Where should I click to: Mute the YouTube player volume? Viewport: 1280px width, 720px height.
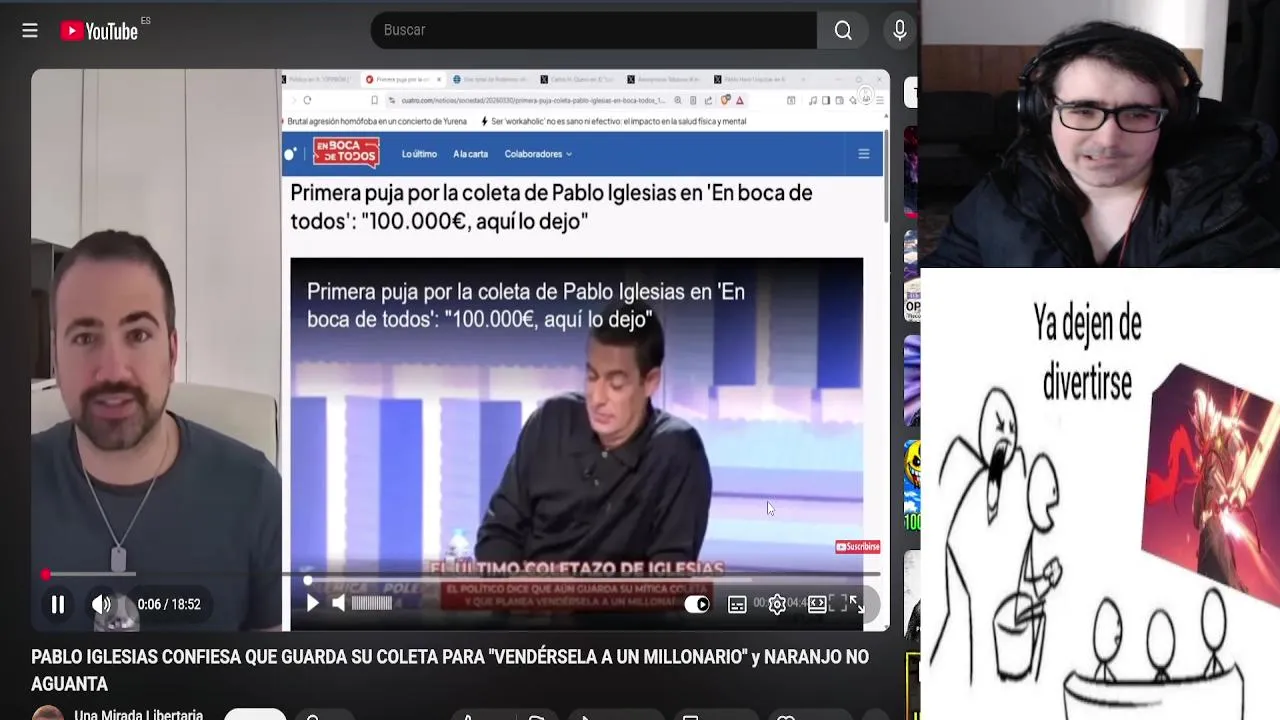[x=101, y=604]
